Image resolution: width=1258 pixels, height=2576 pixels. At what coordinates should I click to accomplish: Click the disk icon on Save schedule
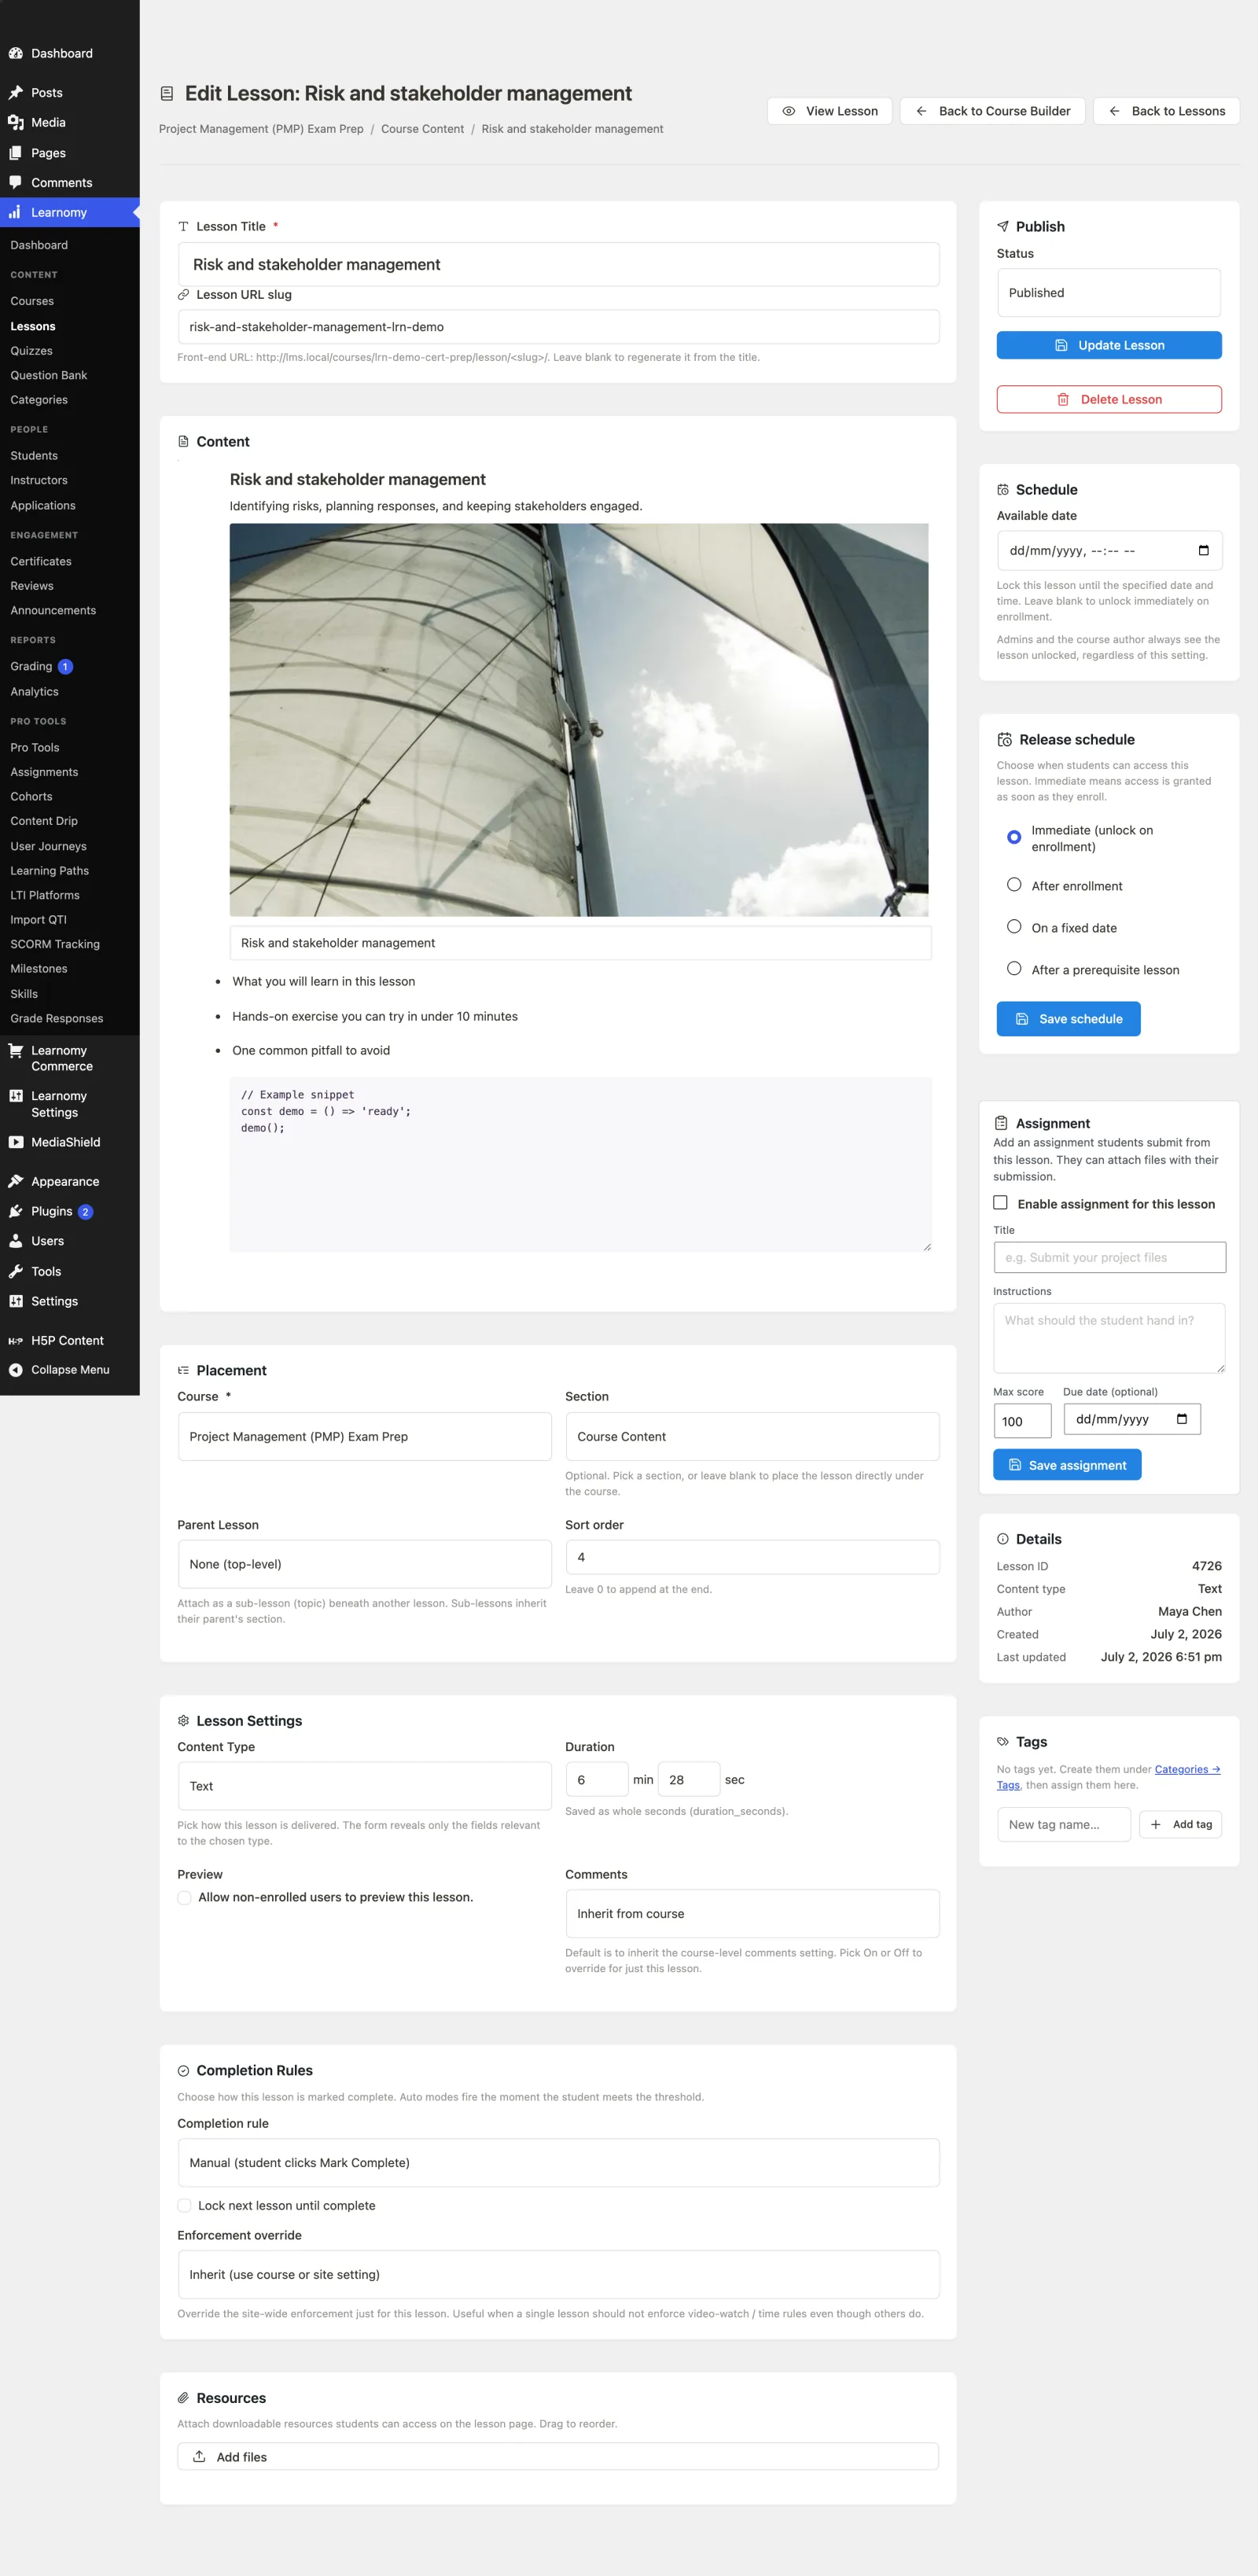[x=1022, y=1019]
